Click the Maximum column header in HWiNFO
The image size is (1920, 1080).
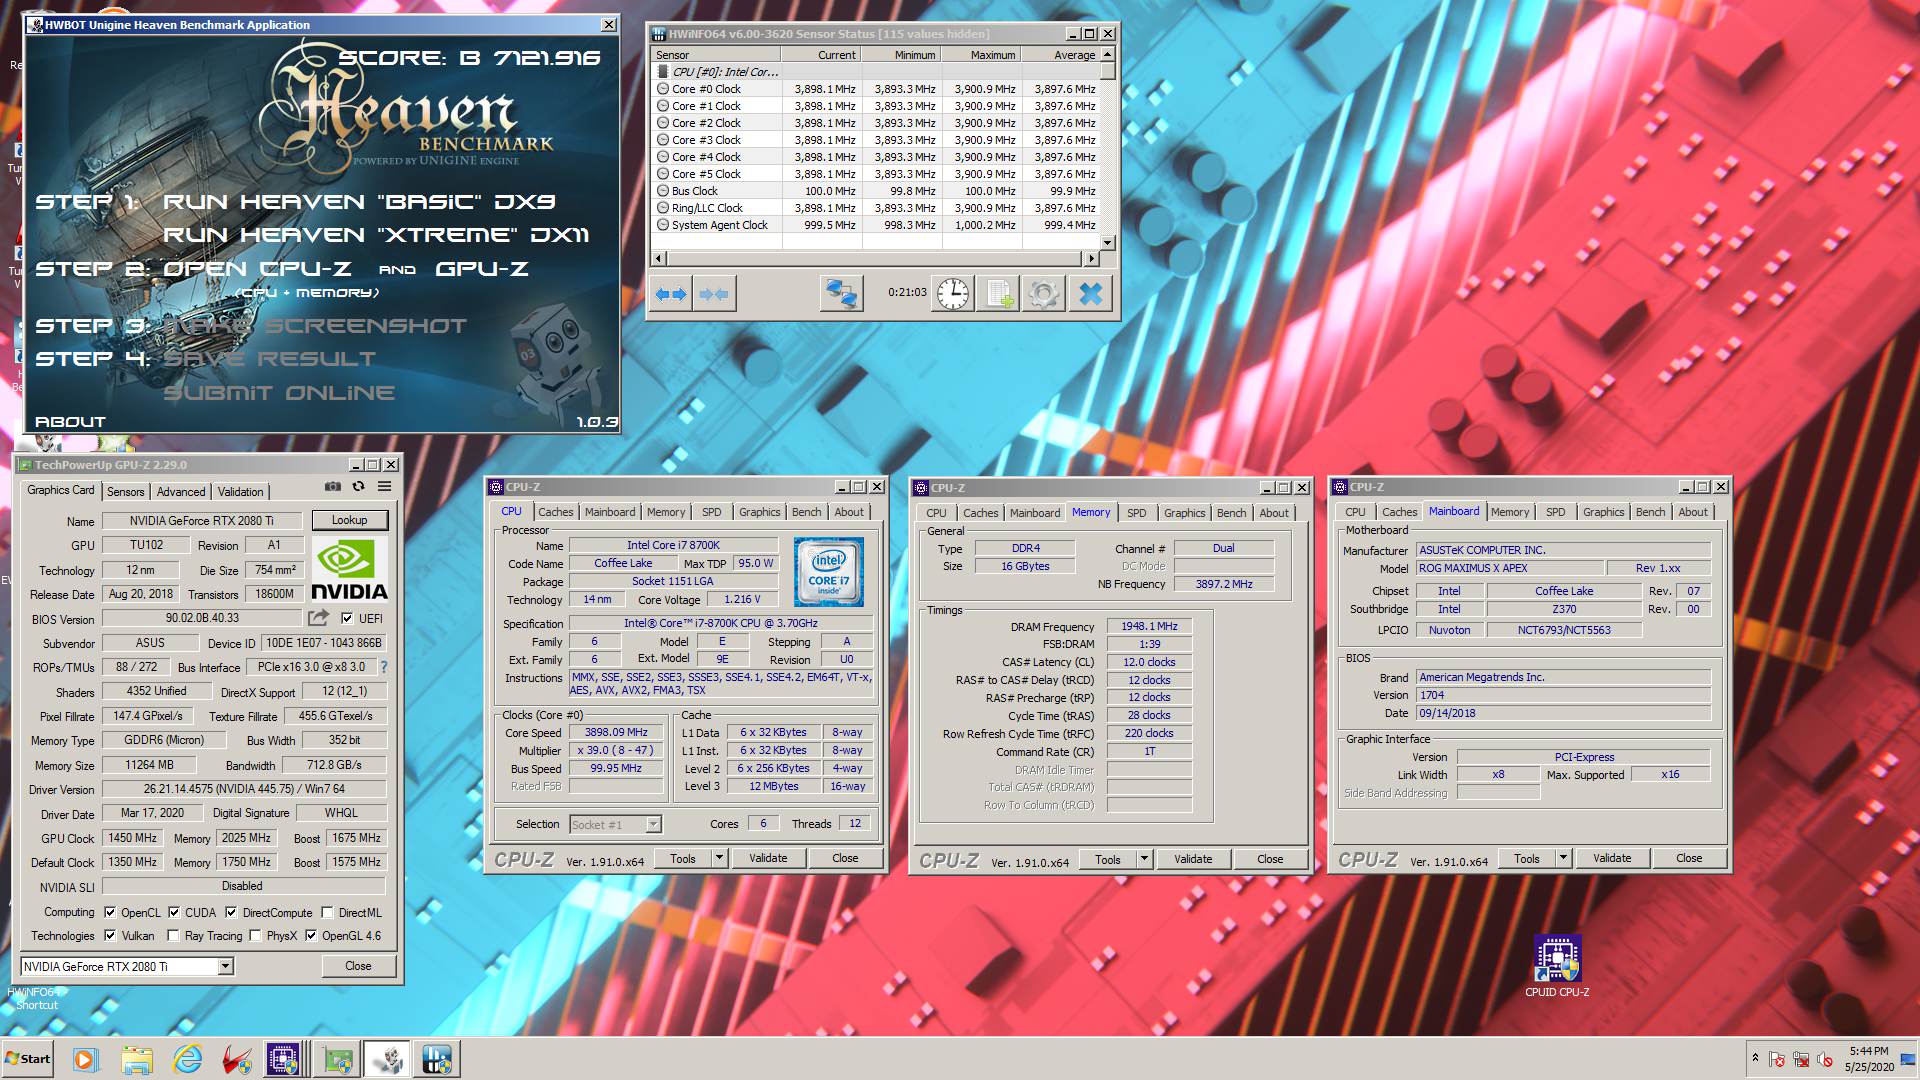[979, 55]
